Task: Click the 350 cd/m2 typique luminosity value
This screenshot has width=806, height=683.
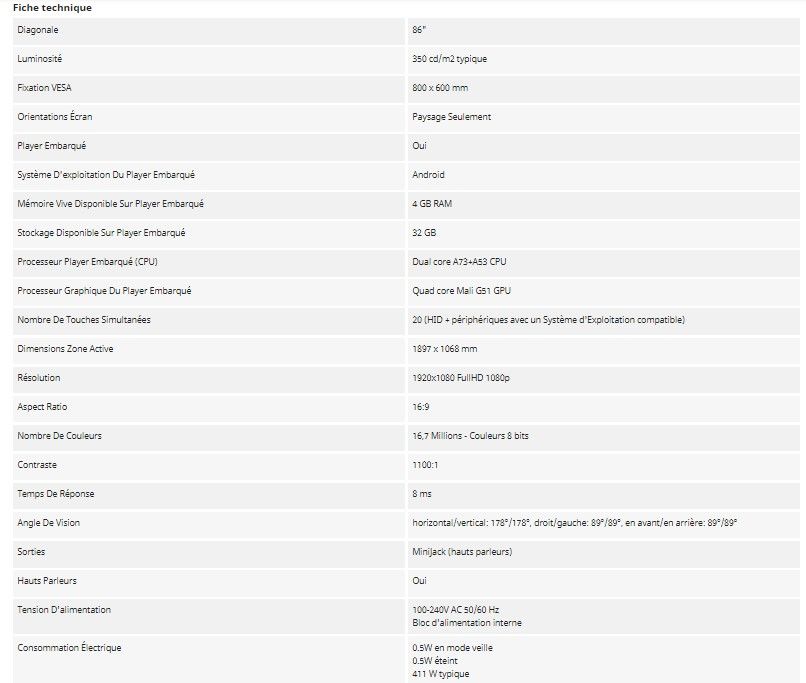Action: [x=449, y=59]
